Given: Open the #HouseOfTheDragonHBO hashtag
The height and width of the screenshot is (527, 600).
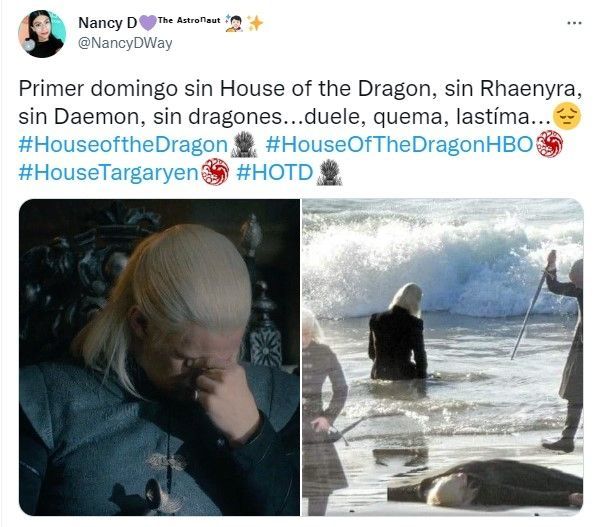Looking at the screenshot, I should [x=399, y=145].
